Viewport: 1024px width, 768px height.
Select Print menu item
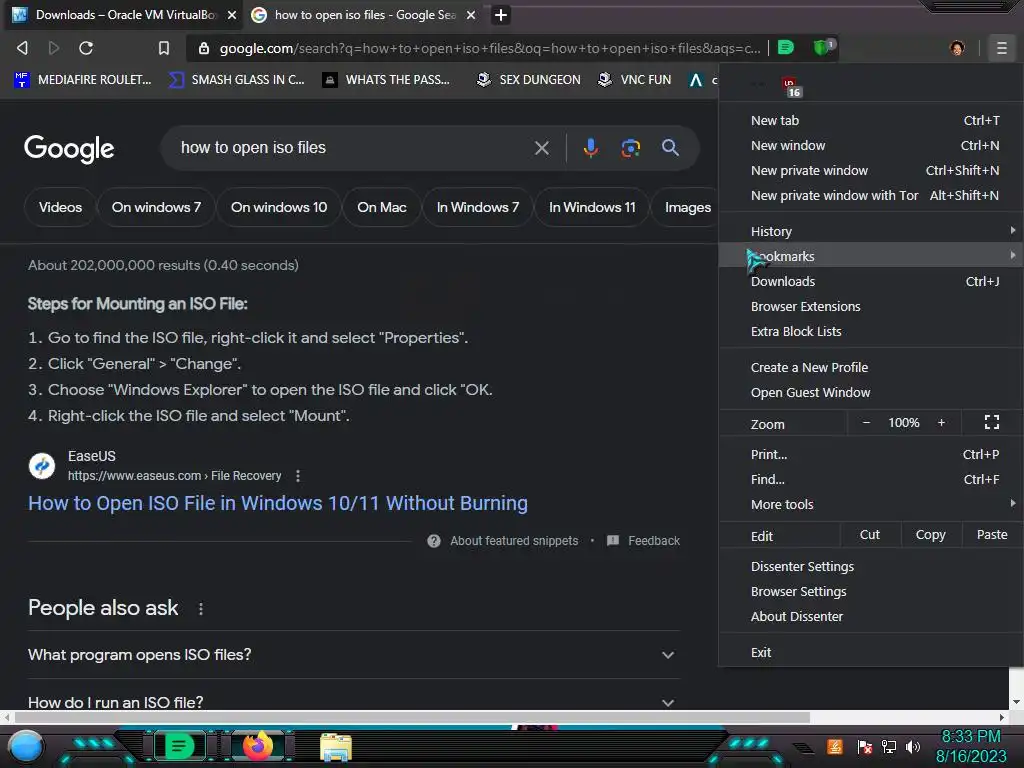point(871,455)
